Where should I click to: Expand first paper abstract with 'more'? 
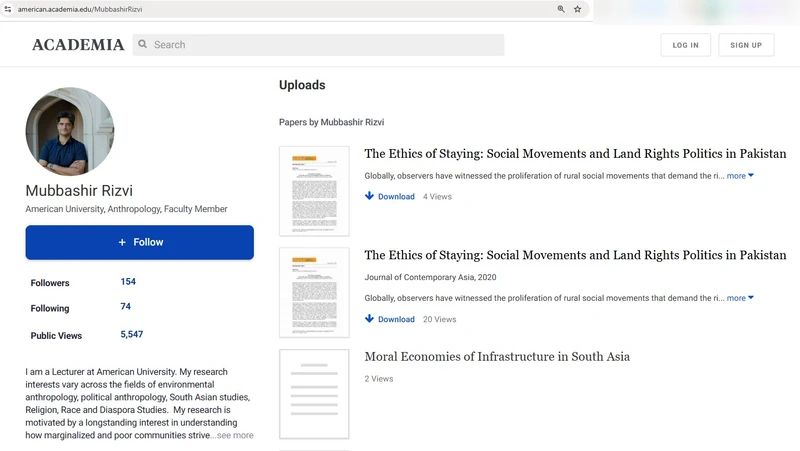pos(739,176)
